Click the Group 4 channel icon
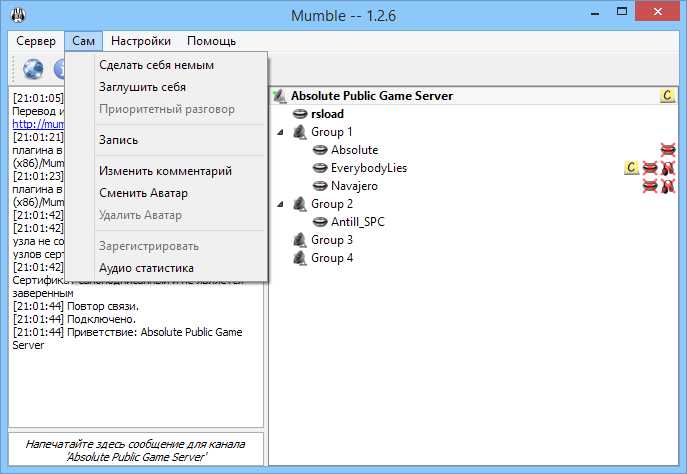This screenshot has height=474, width=687. point(300,258)
